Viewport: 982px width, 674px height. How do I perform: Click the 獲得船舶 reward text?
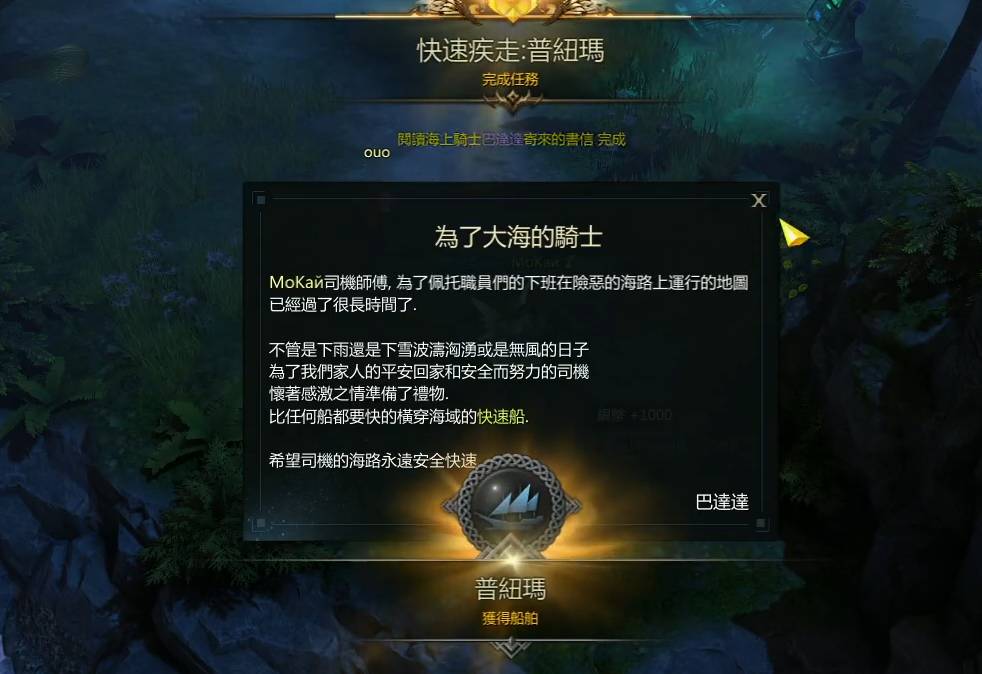tap(510, 618)
